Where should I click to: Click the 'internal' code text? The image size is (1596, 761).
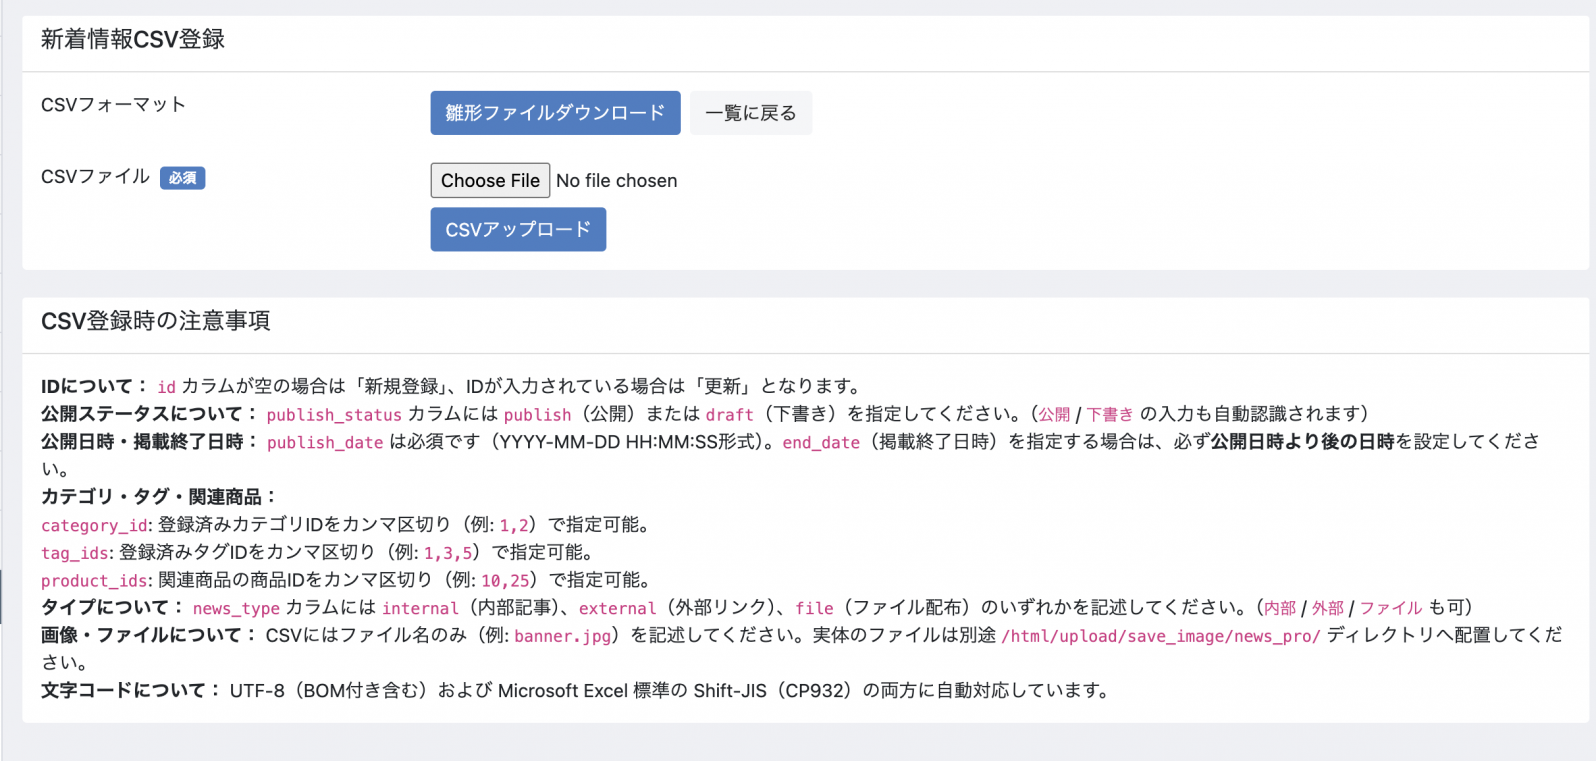point(420,609)
